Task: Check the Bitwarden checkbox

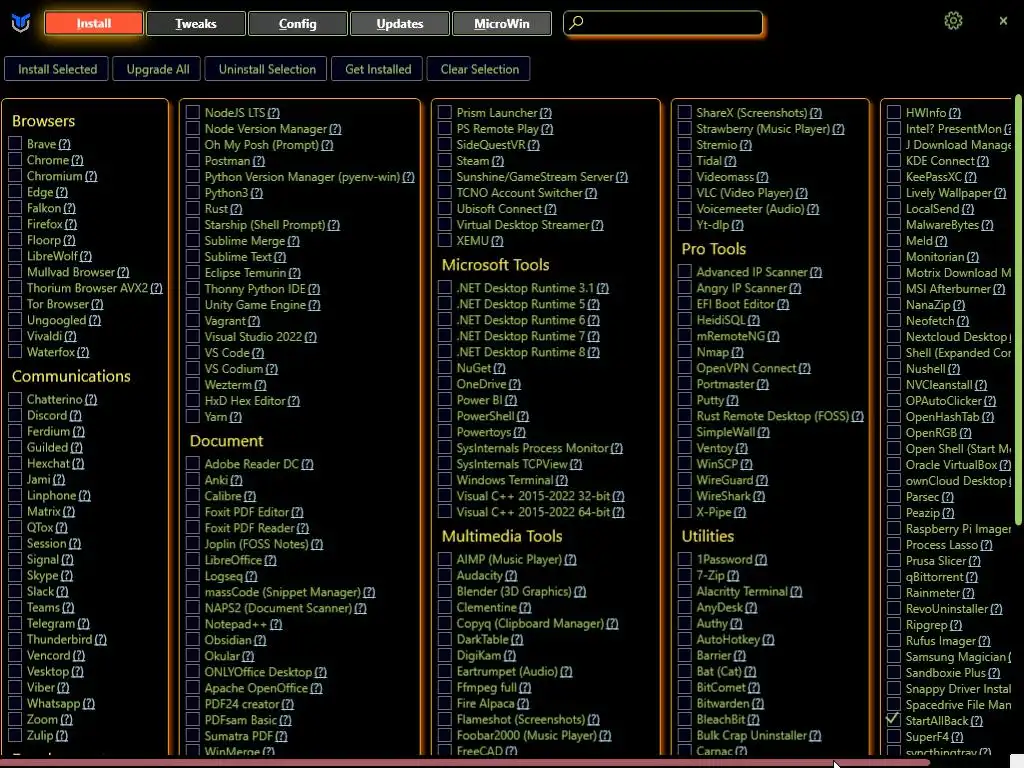Action: 684,703
